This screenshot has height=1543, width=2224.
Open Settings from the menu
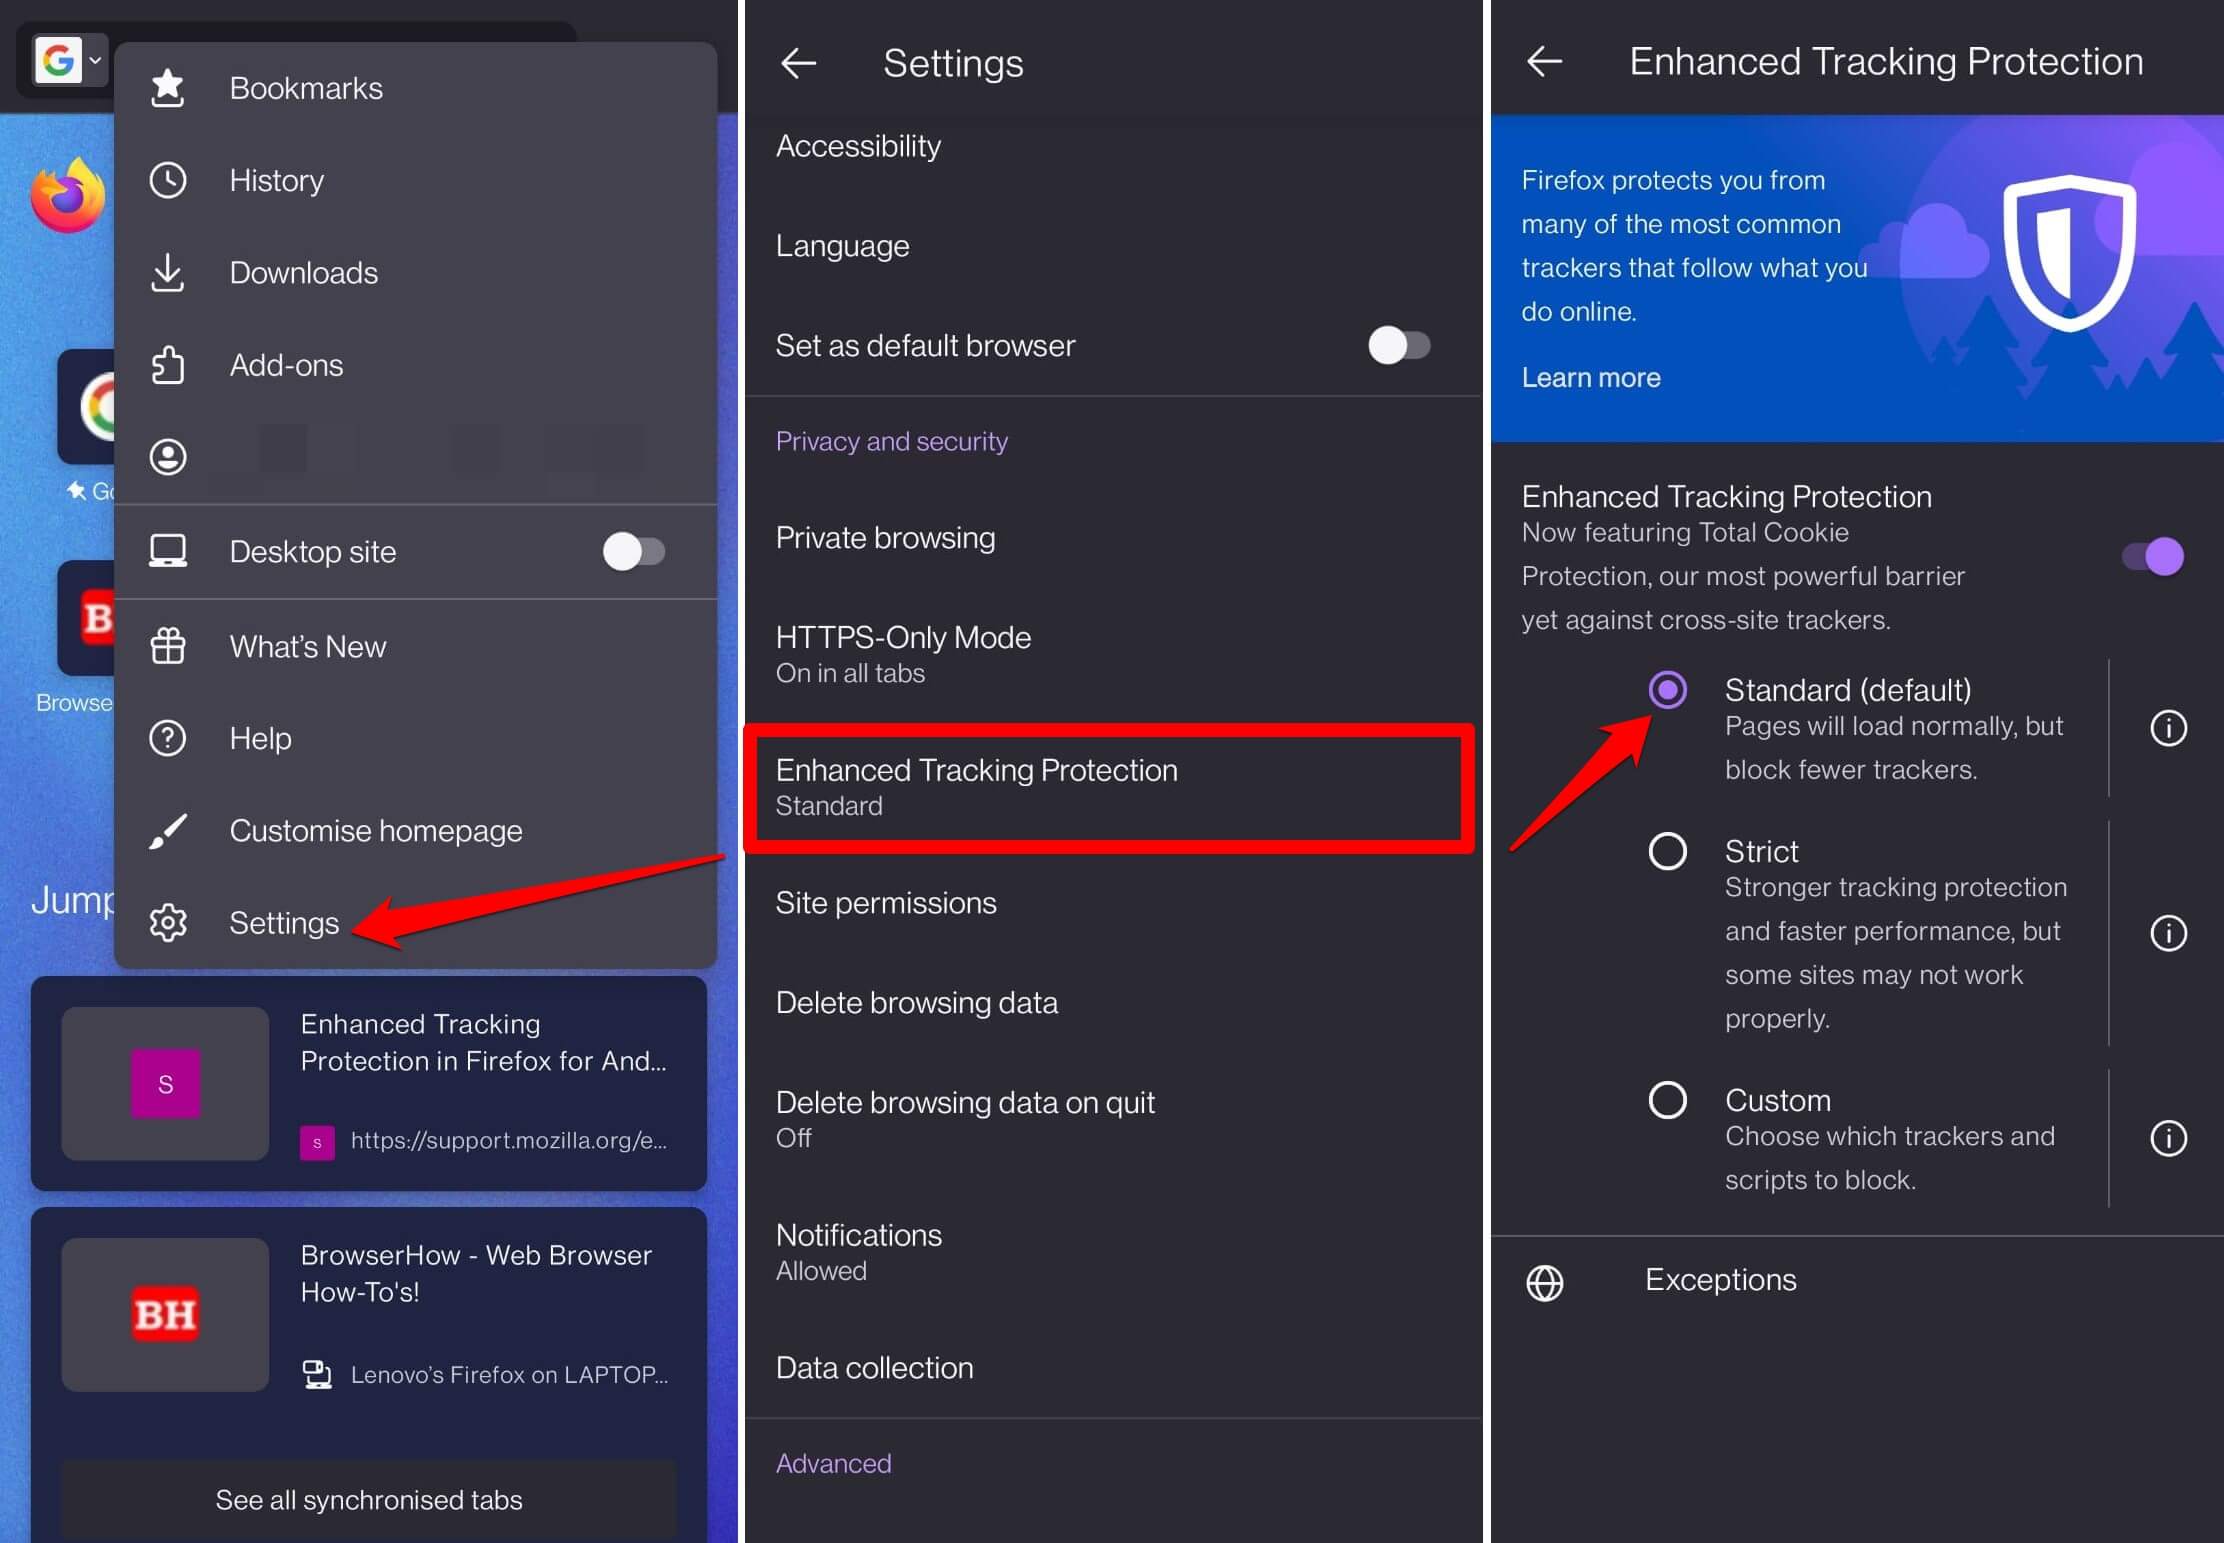pyautogui.click(x=284, y=922)
